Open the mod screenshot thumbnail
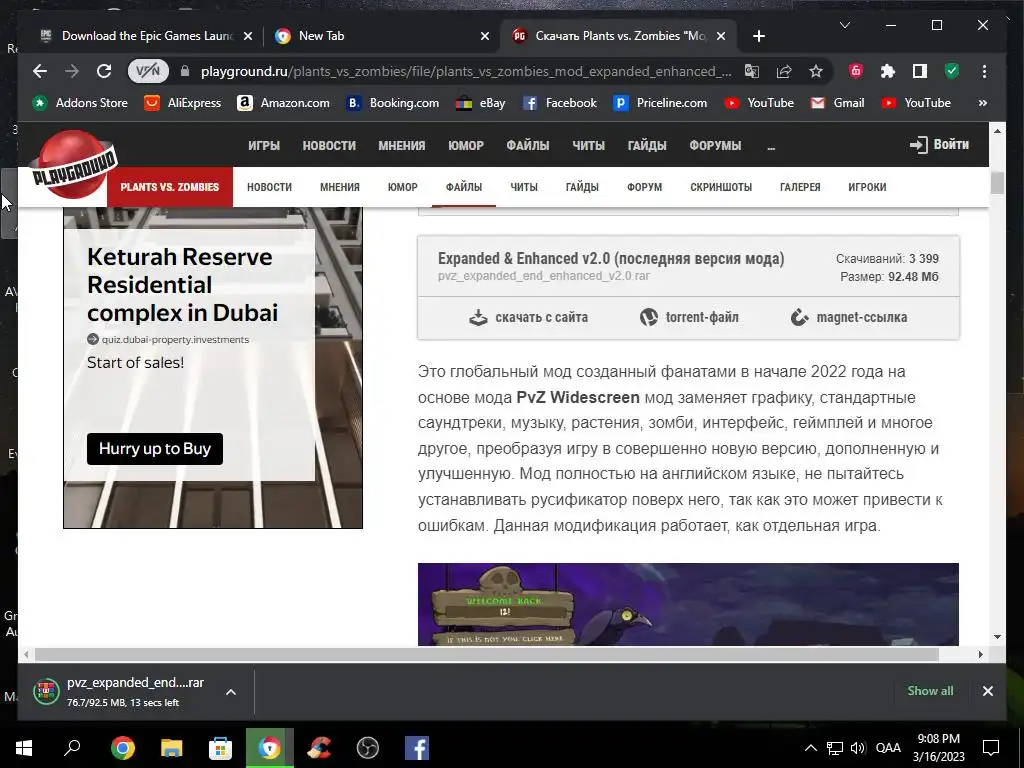This screenshot has width=1024, height=768. 688,604
